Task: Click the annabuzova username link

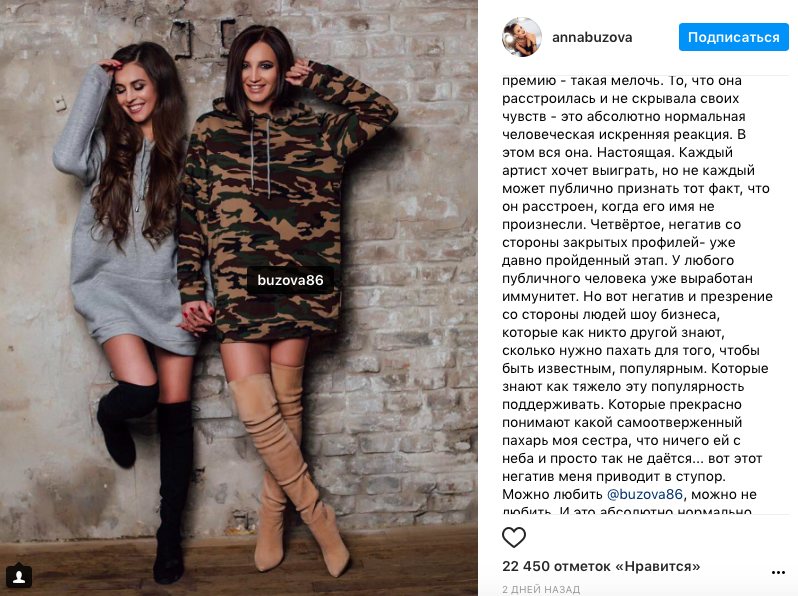Action: tap(592, 38)
